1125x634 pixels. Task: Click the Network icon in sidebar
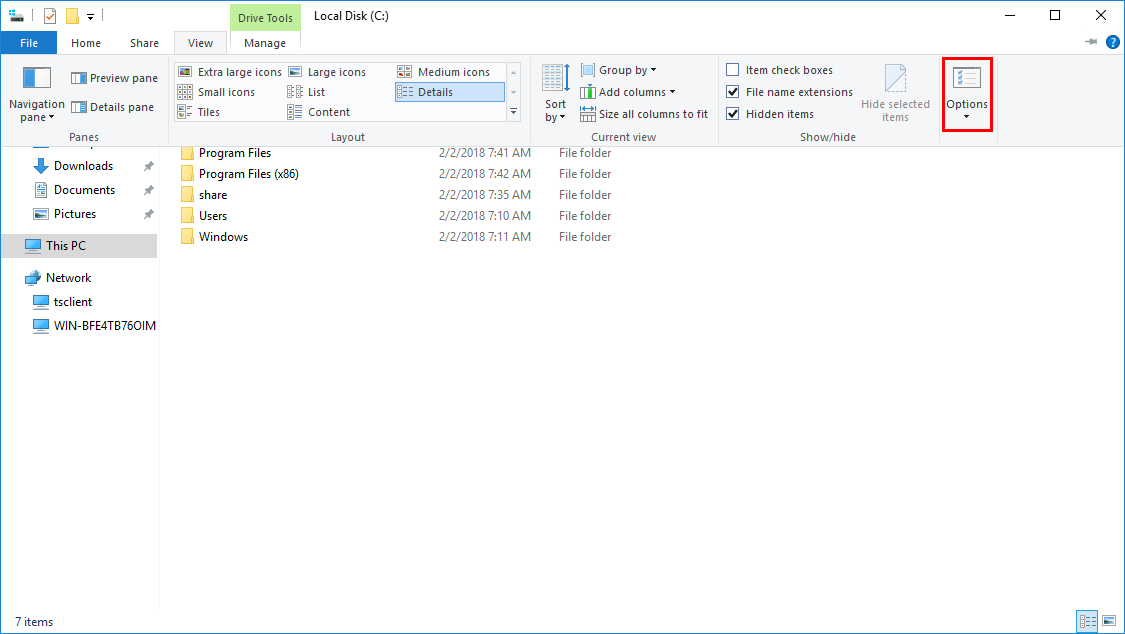(x=33, y=278)
